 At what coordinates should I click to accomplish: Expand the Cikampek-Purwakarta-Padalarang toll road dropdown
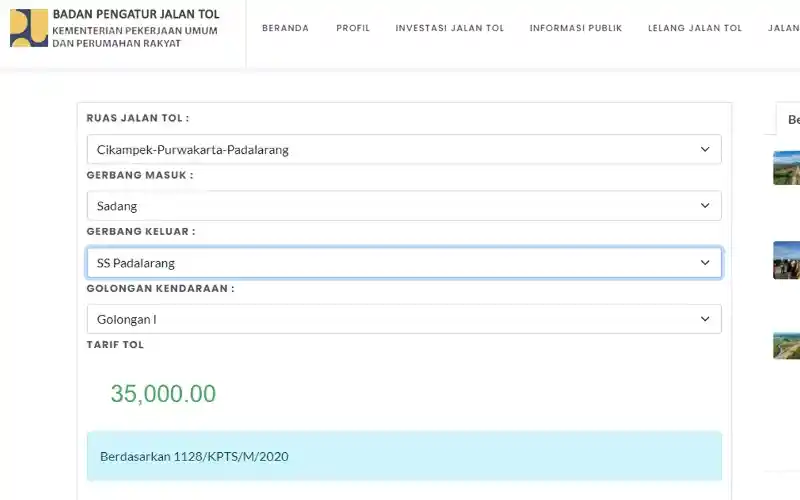point(404,150)
